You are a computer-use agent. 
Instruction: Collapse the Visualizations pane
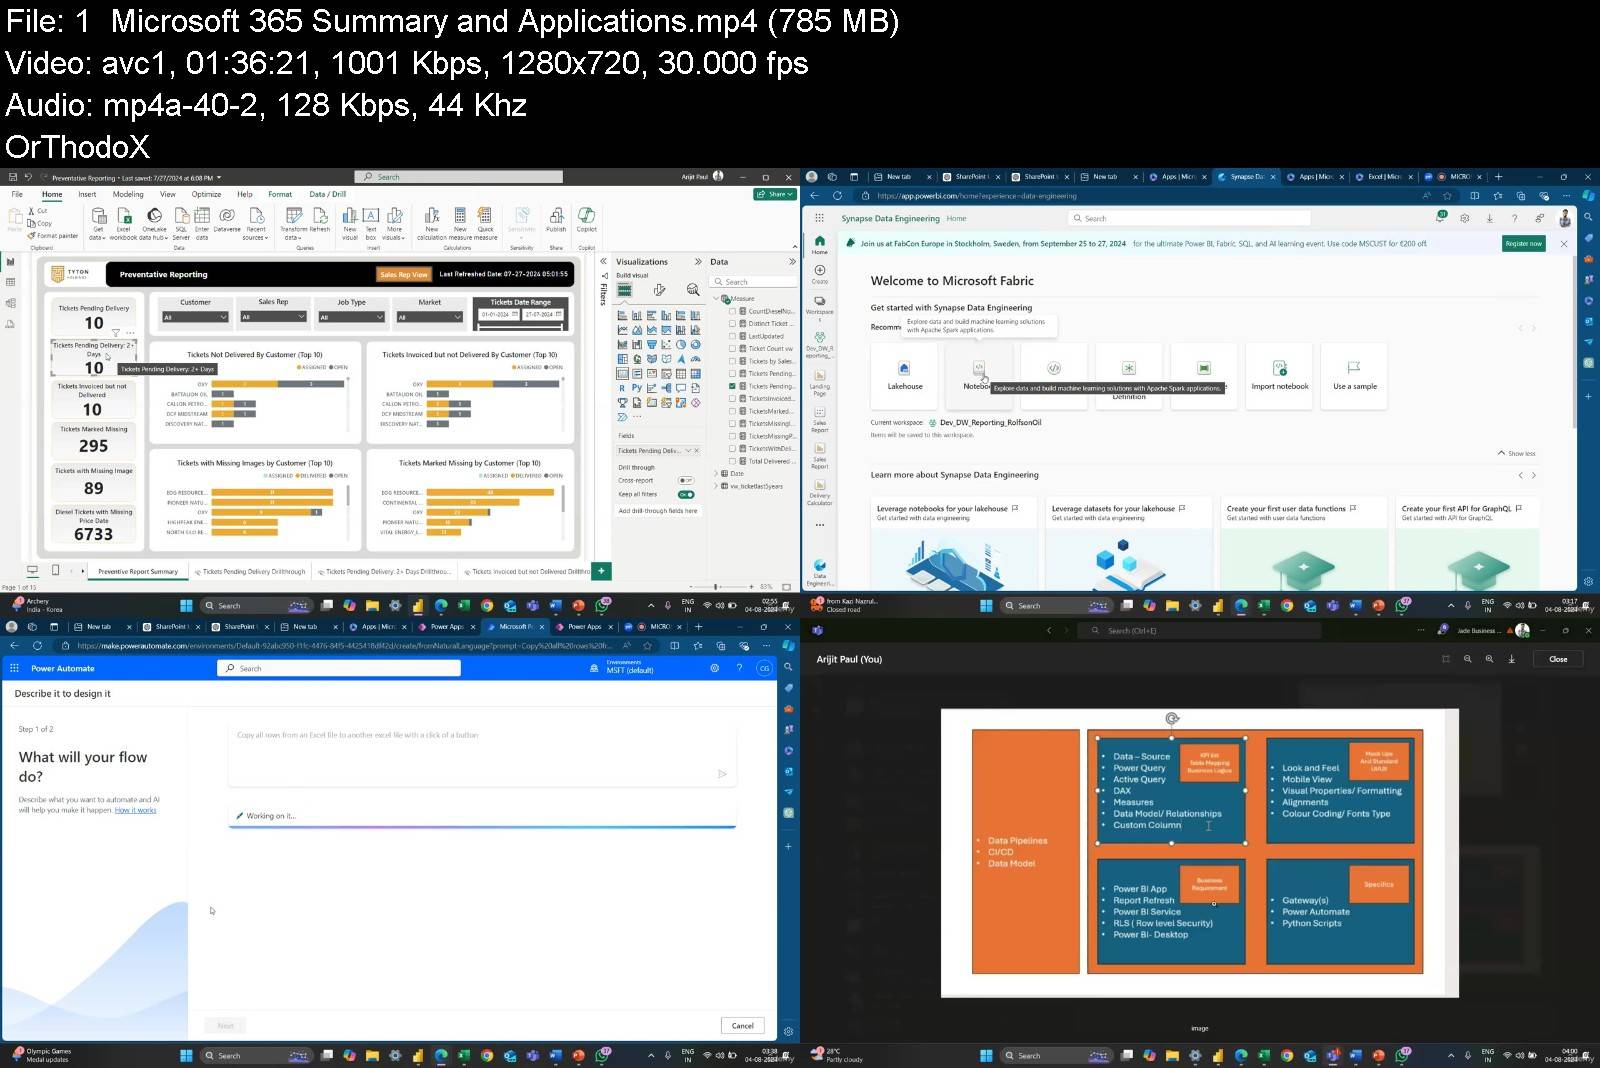point(698,262)
